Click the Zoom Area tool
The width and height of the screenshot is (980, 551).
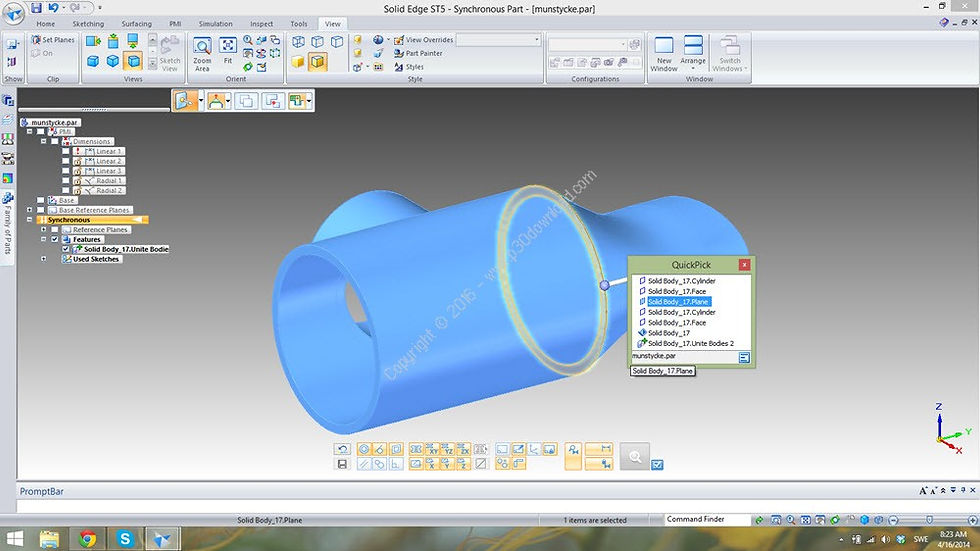coord(202,54)
